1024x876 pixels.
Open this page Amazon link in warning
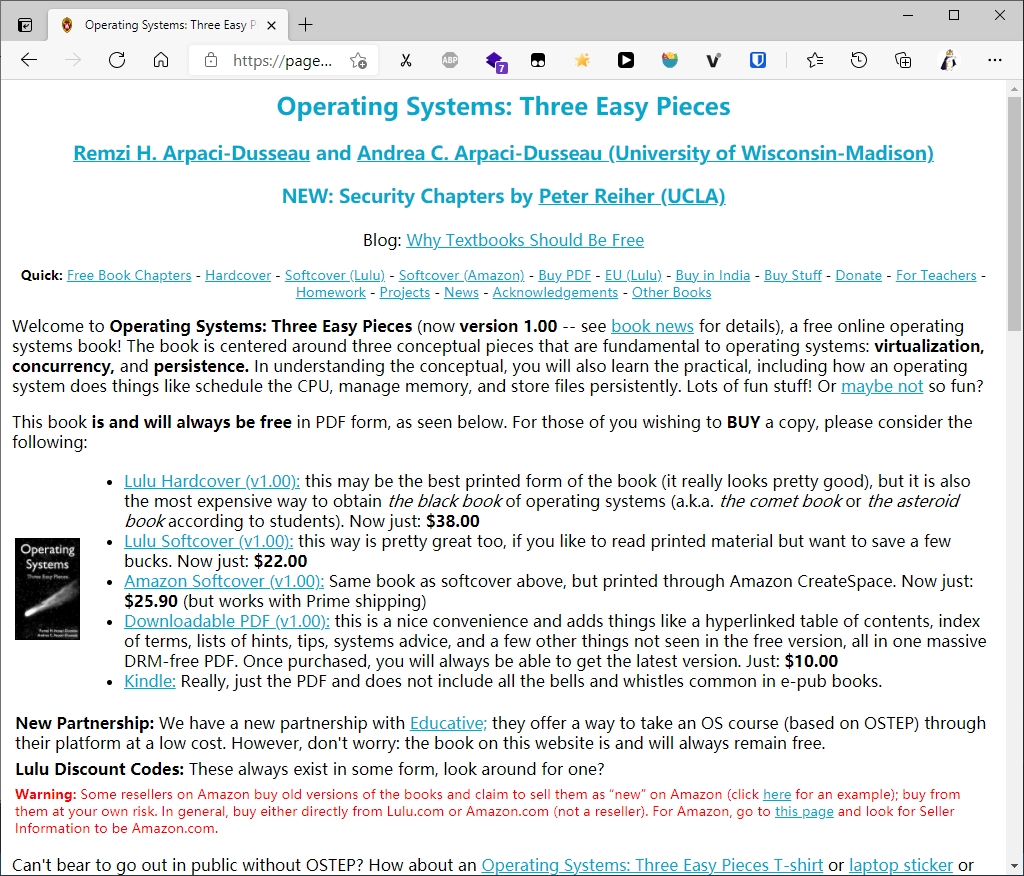point(804,811)
